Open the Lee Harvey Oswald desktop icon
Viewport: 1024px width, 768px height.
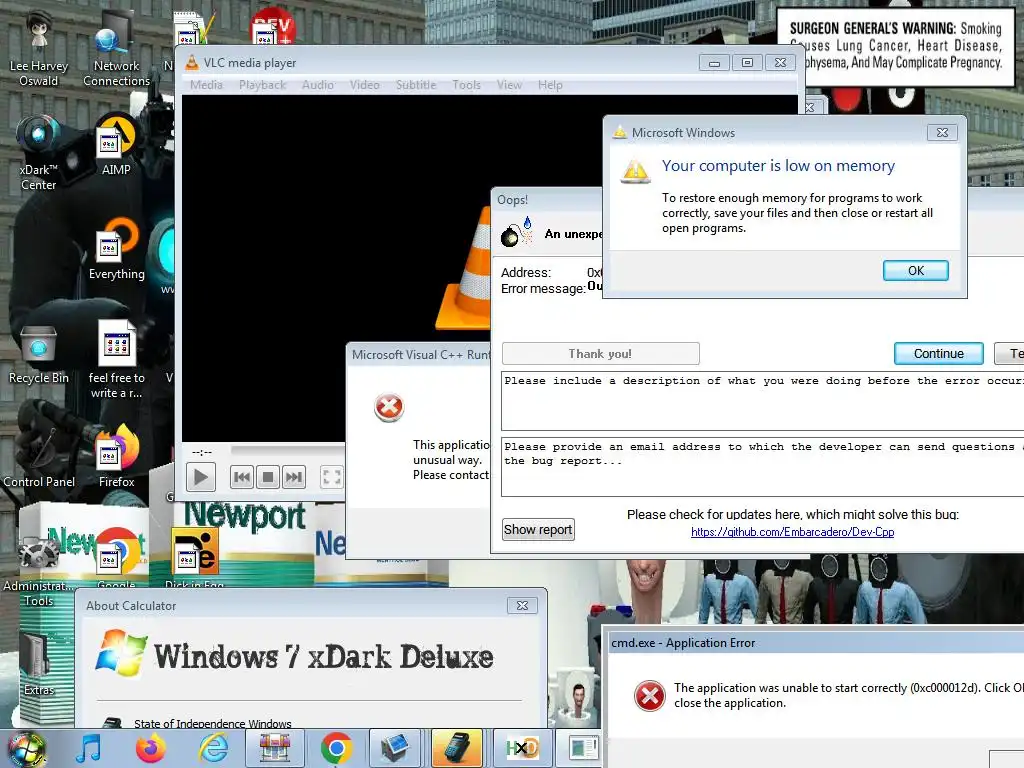pyautogui.click(x=39, y=49)
